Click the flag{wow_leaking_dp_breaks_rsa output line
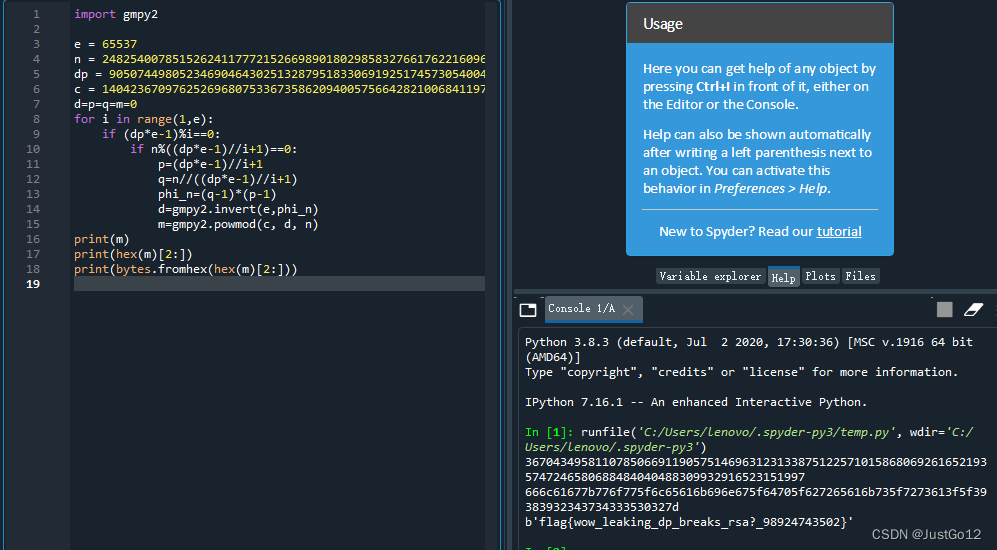This screenshot has height=550, width=997. pyautogui.click(x=689, y=522)
